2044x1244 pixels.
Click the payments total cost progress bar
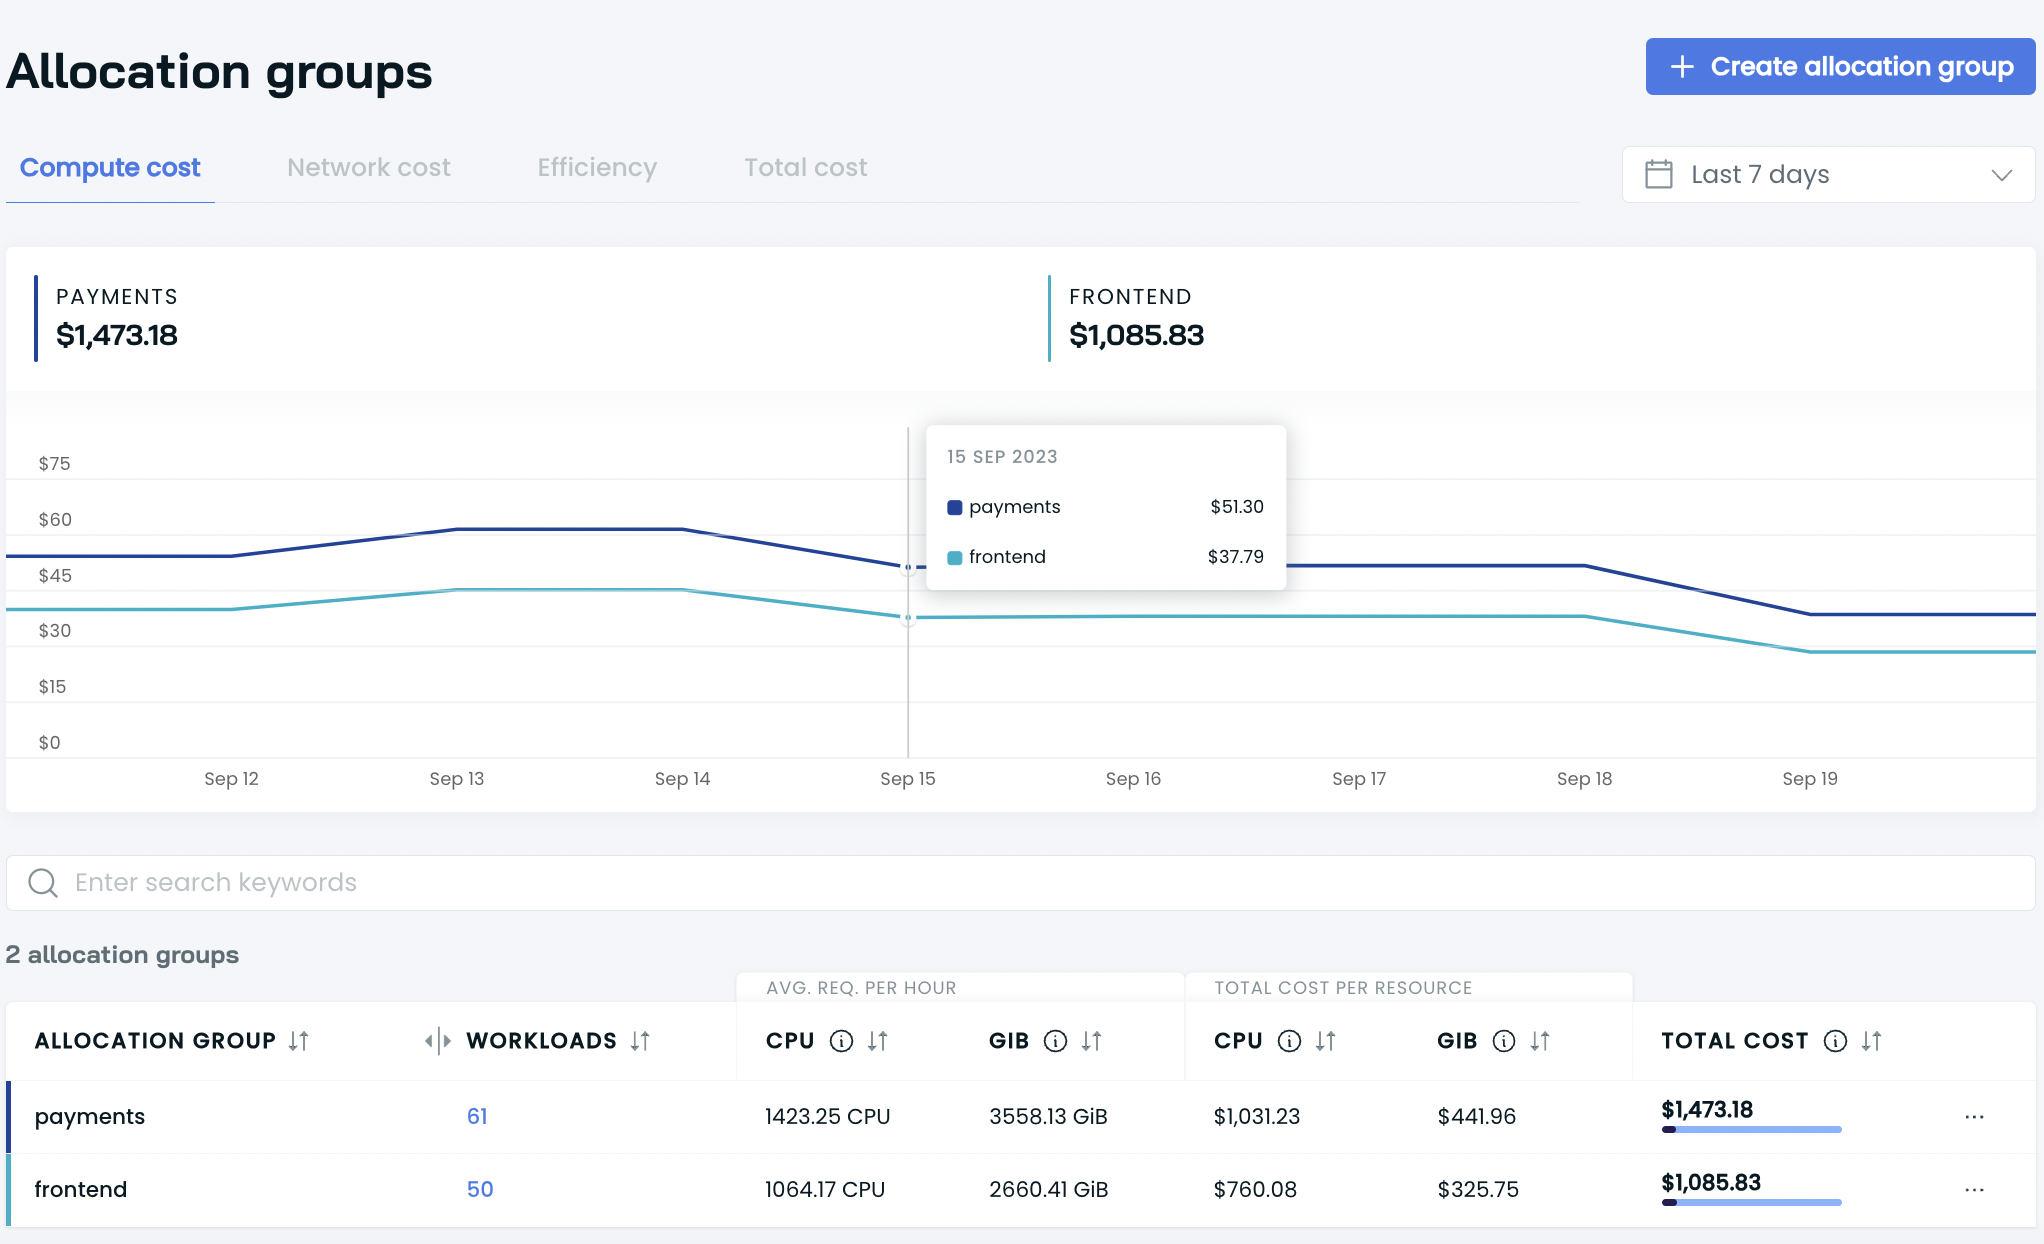(1751, 1130)
